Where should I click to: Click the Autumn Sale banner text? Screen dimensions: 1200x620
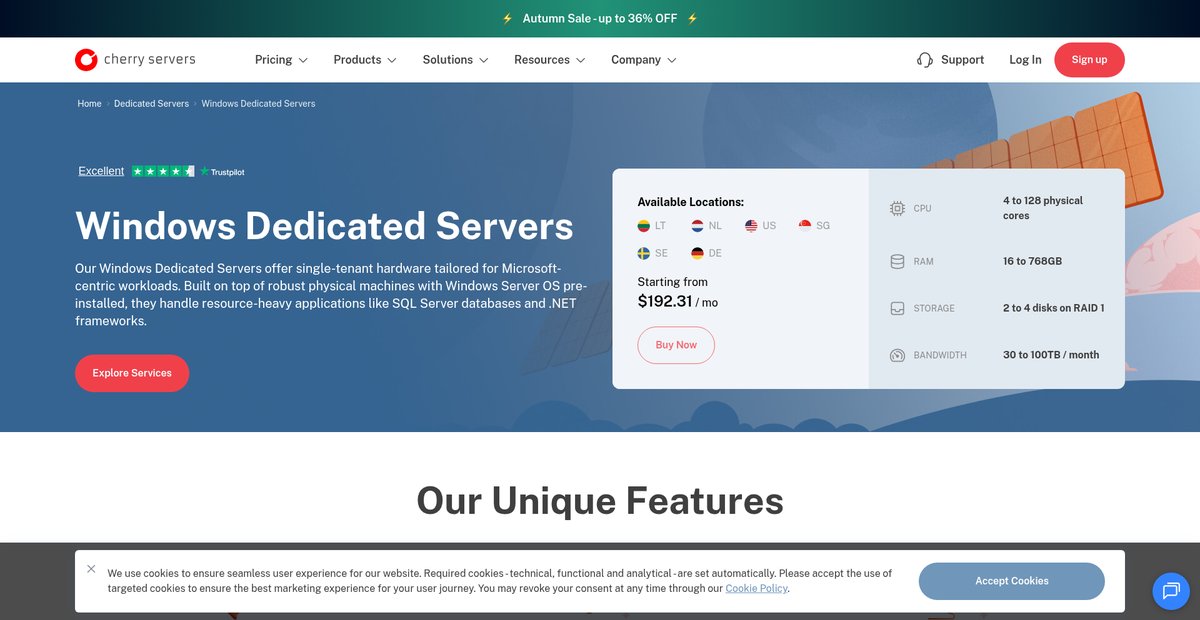pos(600,19)
